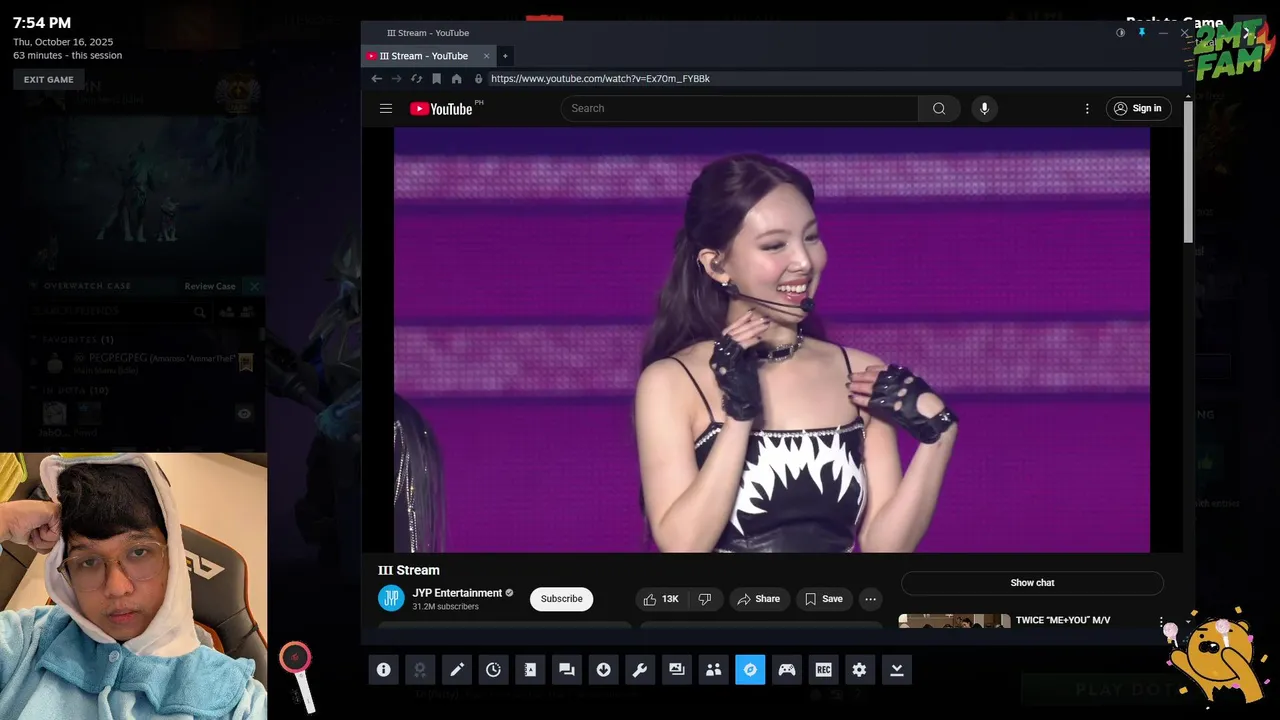Click the '31.2M subscribers' text
Screen dimensions: 1280x720
click(445, 607)
